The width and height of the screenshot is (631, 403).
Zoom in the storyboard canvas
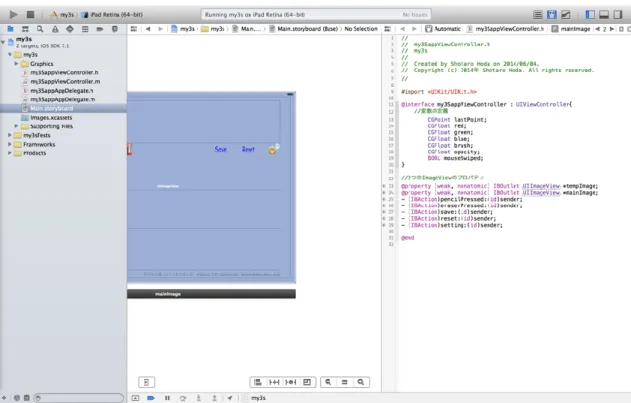[361, 382]
